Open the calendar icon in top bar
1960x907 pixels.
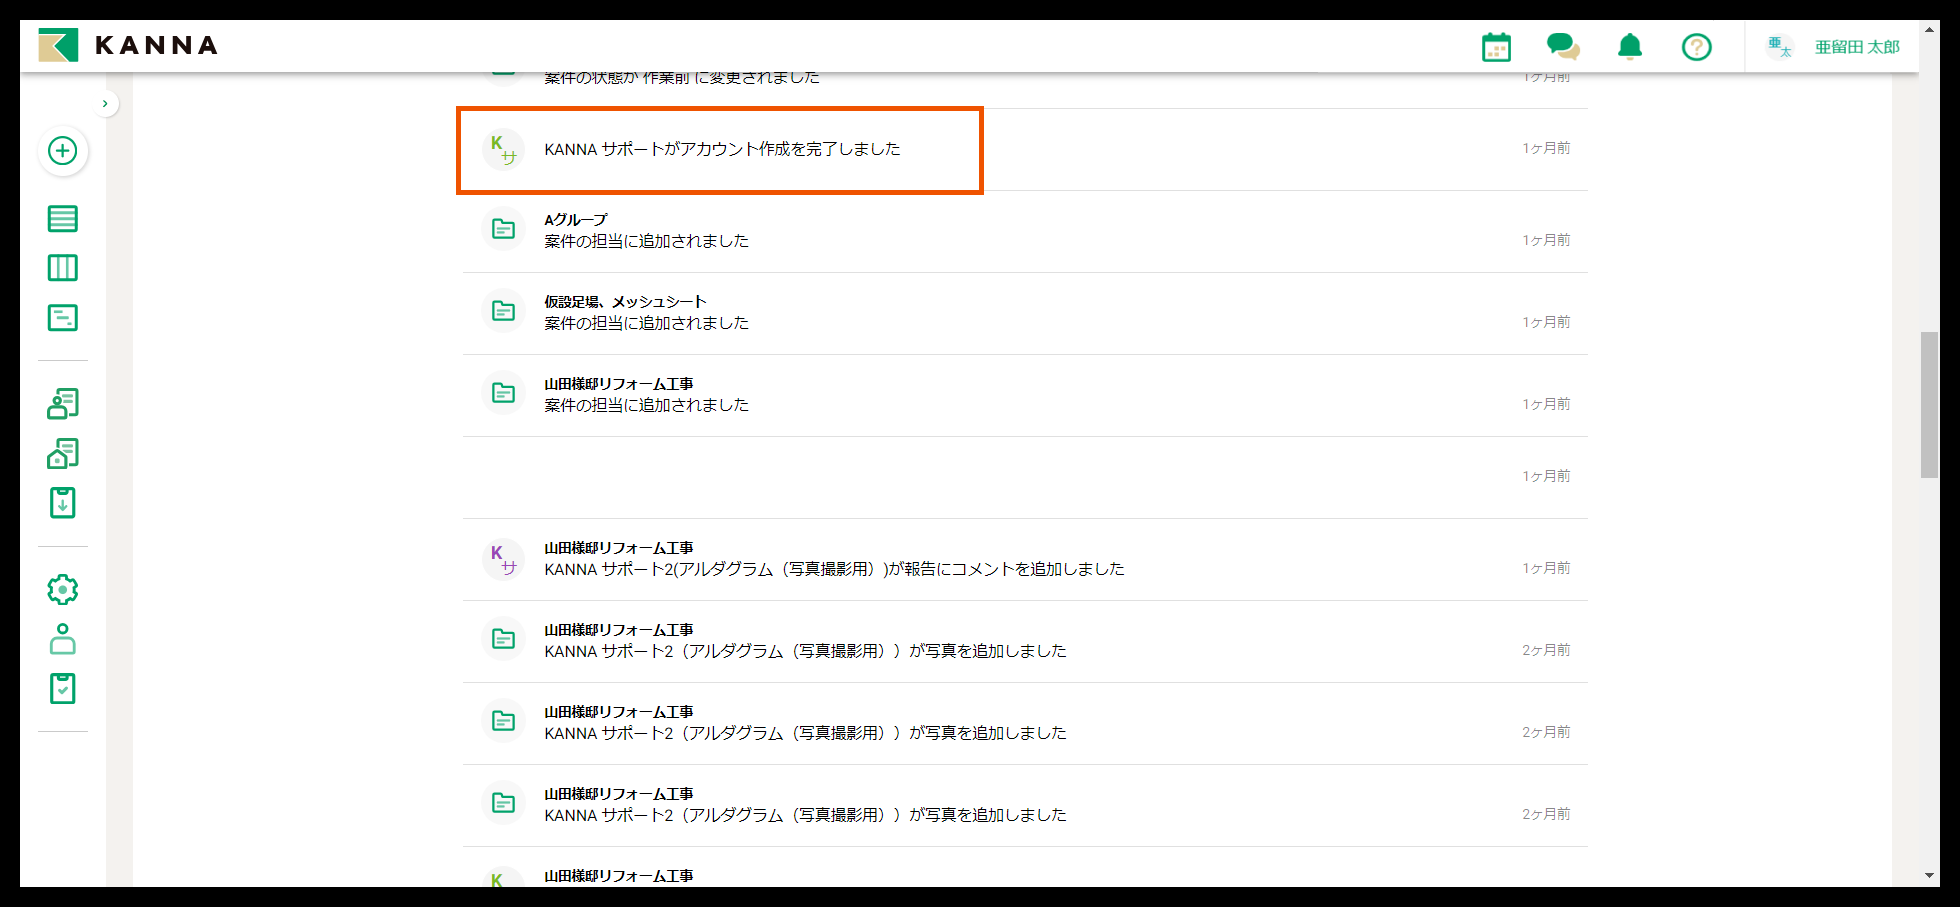pyautogui.click(x=1496, y=47)
